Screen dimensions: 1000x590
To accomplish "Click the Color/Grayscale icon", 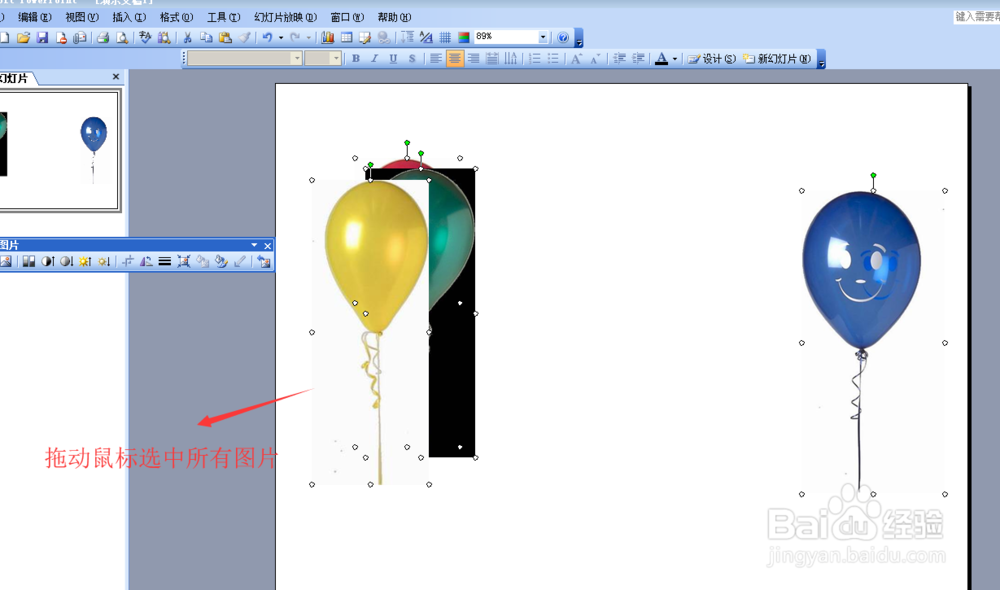I will coord(464,38).
